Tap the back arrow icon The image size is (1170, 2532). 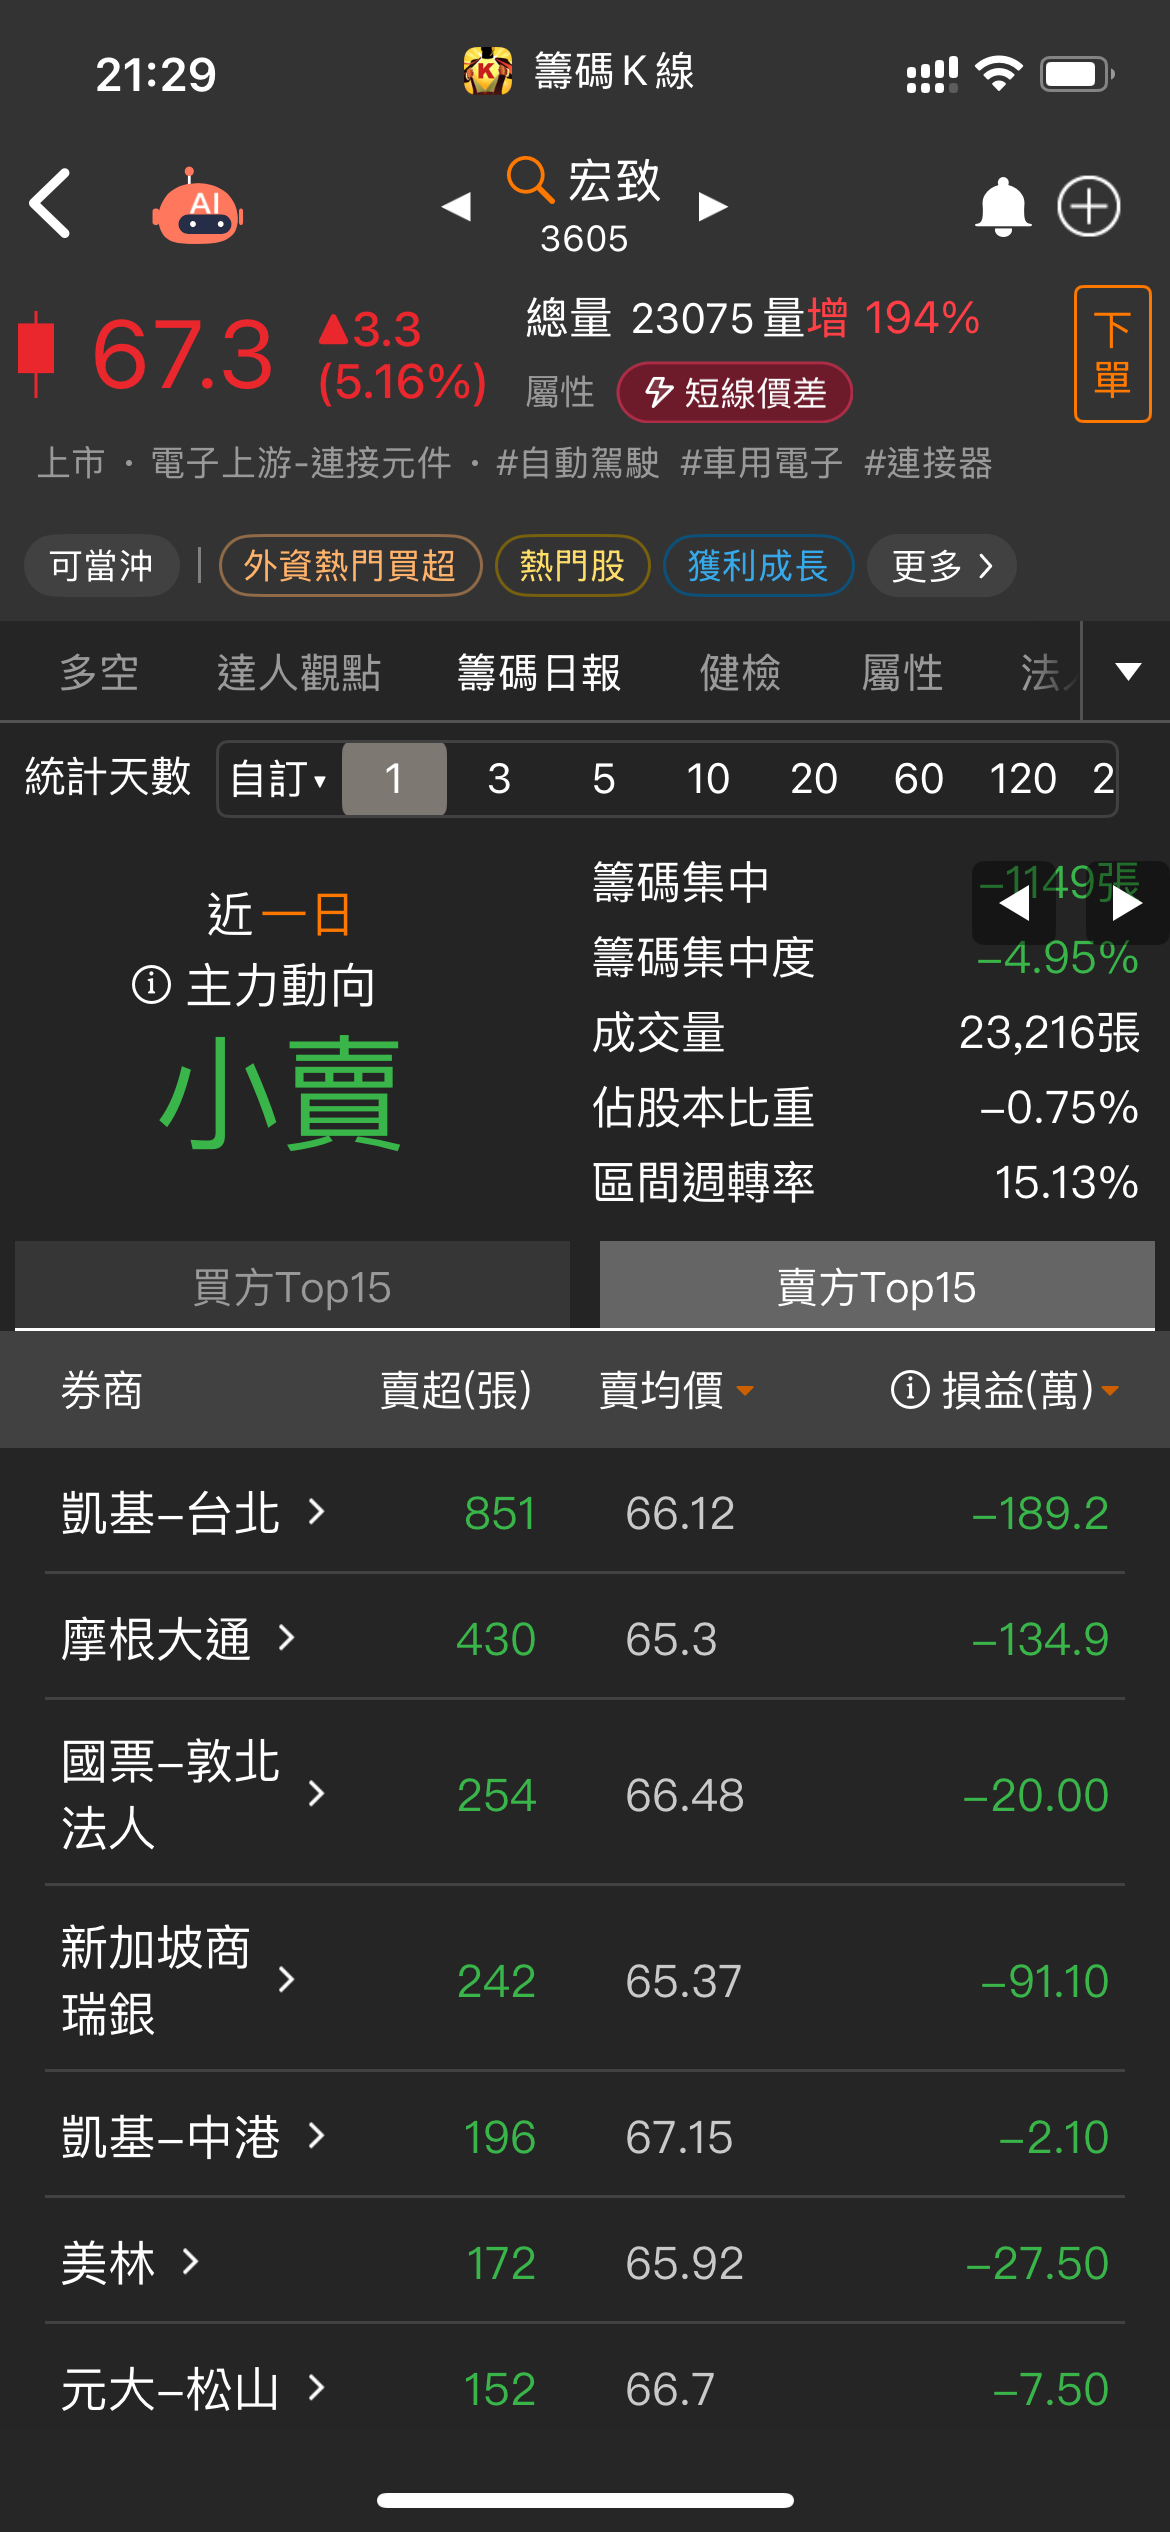50,204
